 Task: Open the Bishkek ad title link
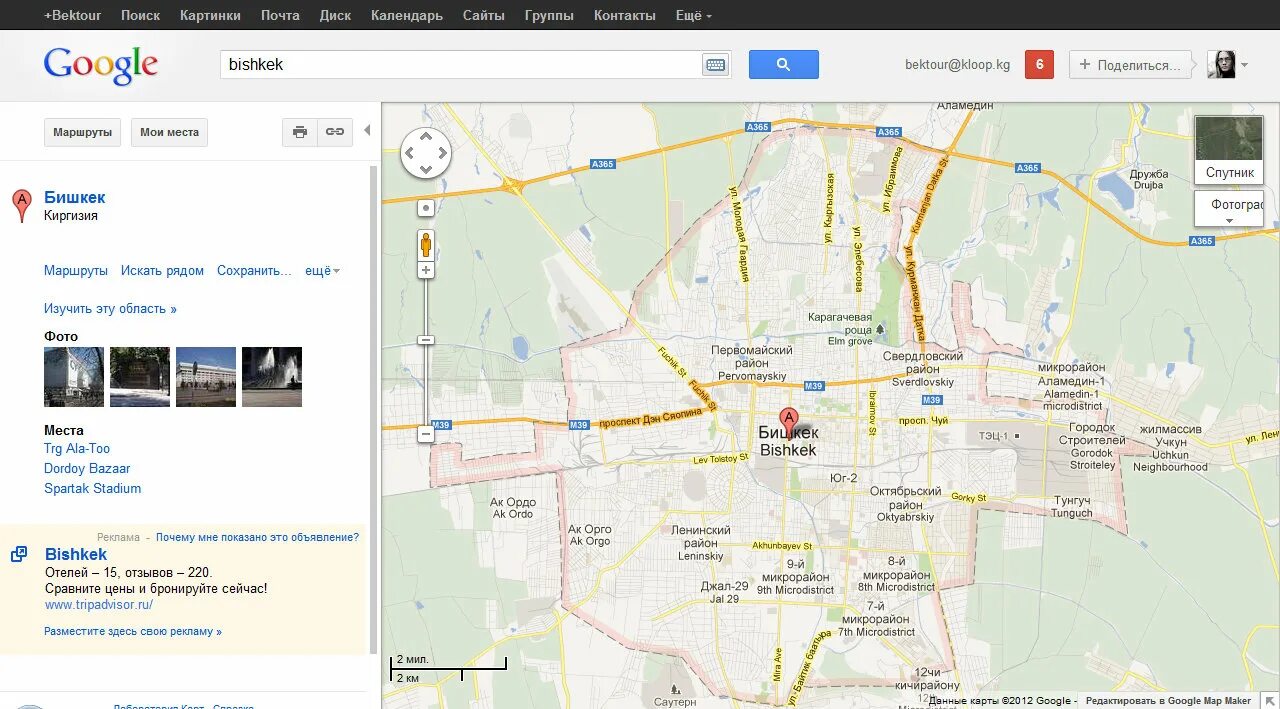coord(76,554)
